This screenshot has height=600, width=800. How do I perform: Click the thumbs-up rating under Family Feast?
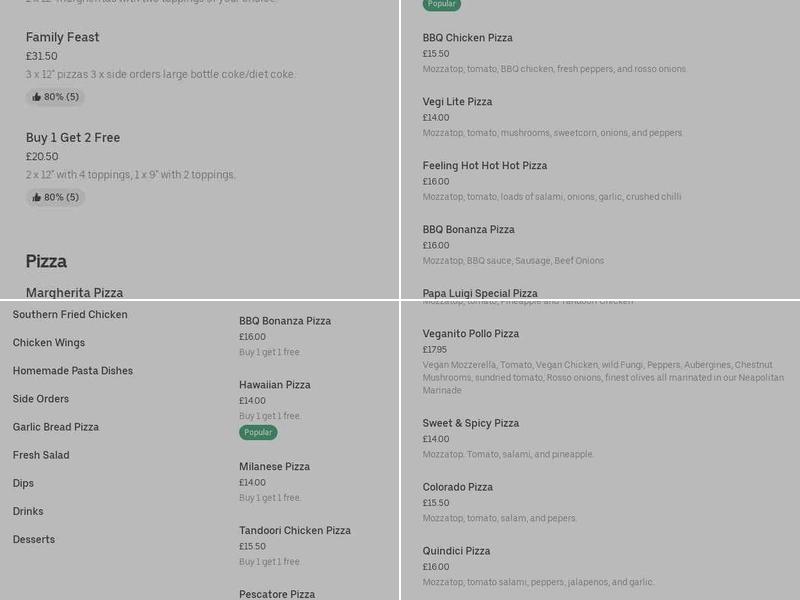[55, 97]
